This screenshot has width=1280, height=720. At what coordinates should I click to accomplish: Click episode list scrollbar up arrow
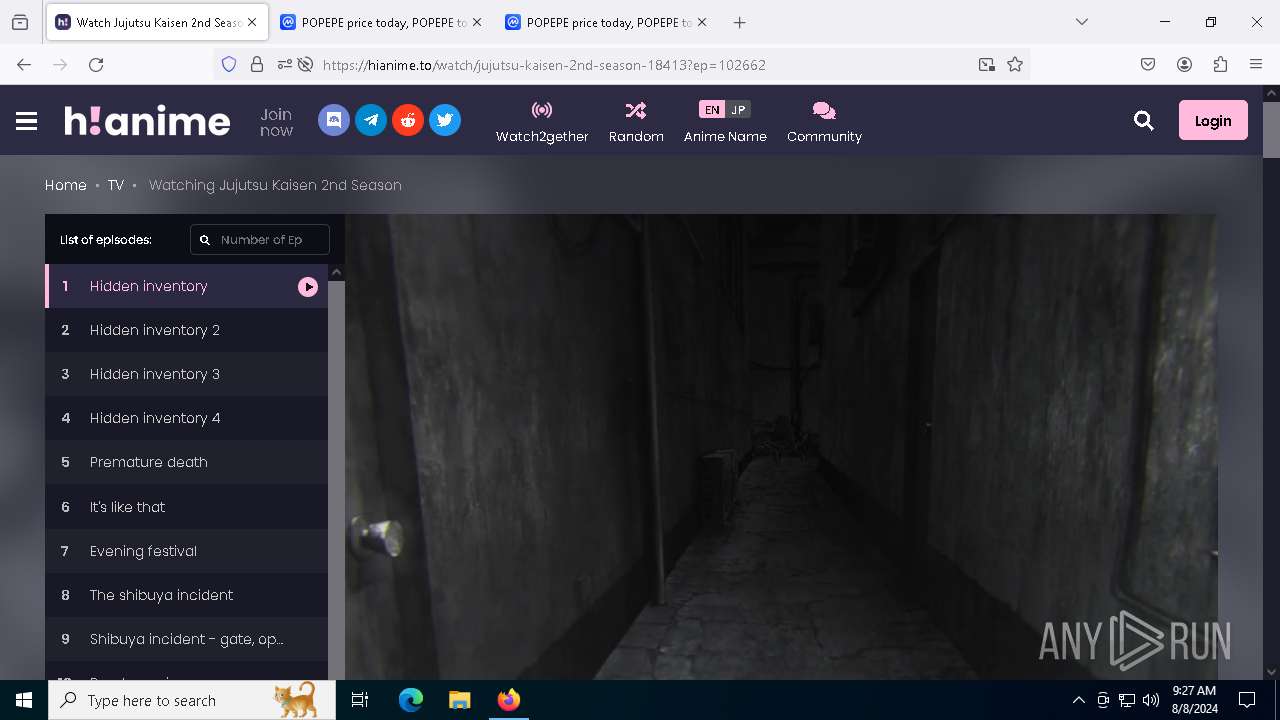click(x=337, y=272)
